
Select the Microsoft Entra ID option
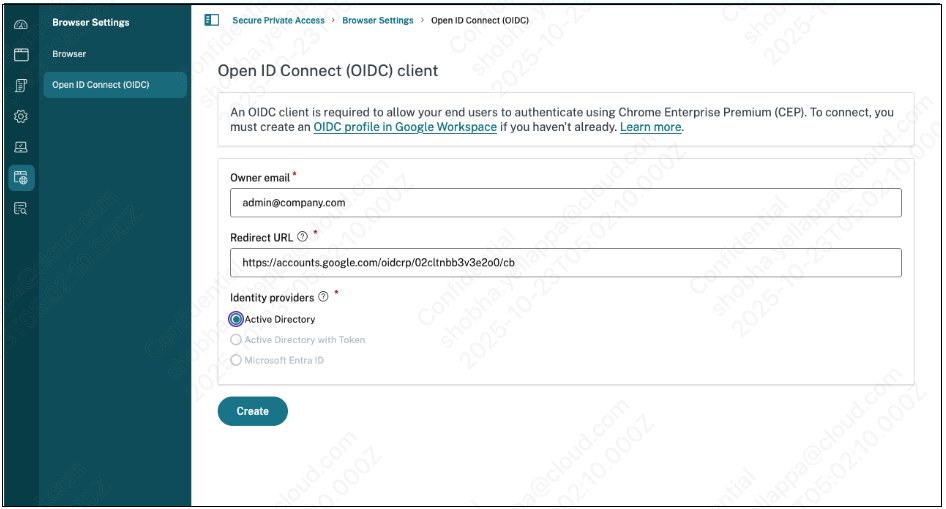pyautogui.click(x=236, y=360)
